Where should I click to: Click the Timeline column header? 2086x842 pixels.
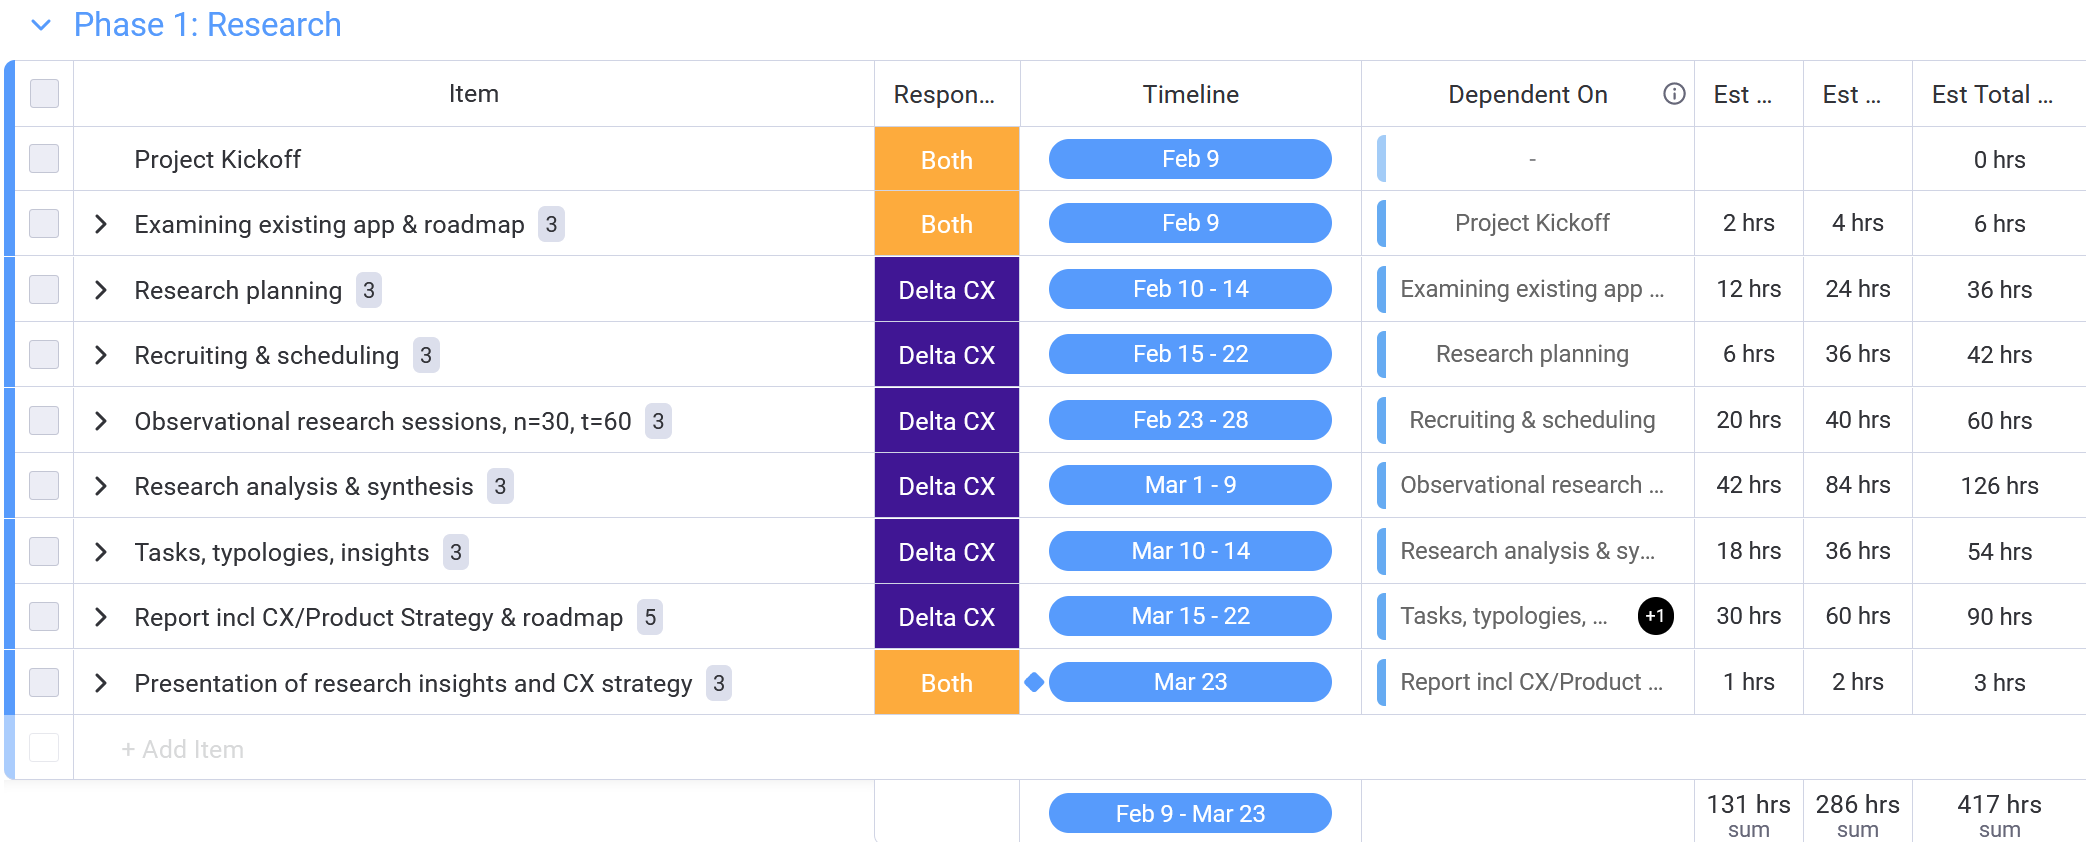tap(1190, 94)
